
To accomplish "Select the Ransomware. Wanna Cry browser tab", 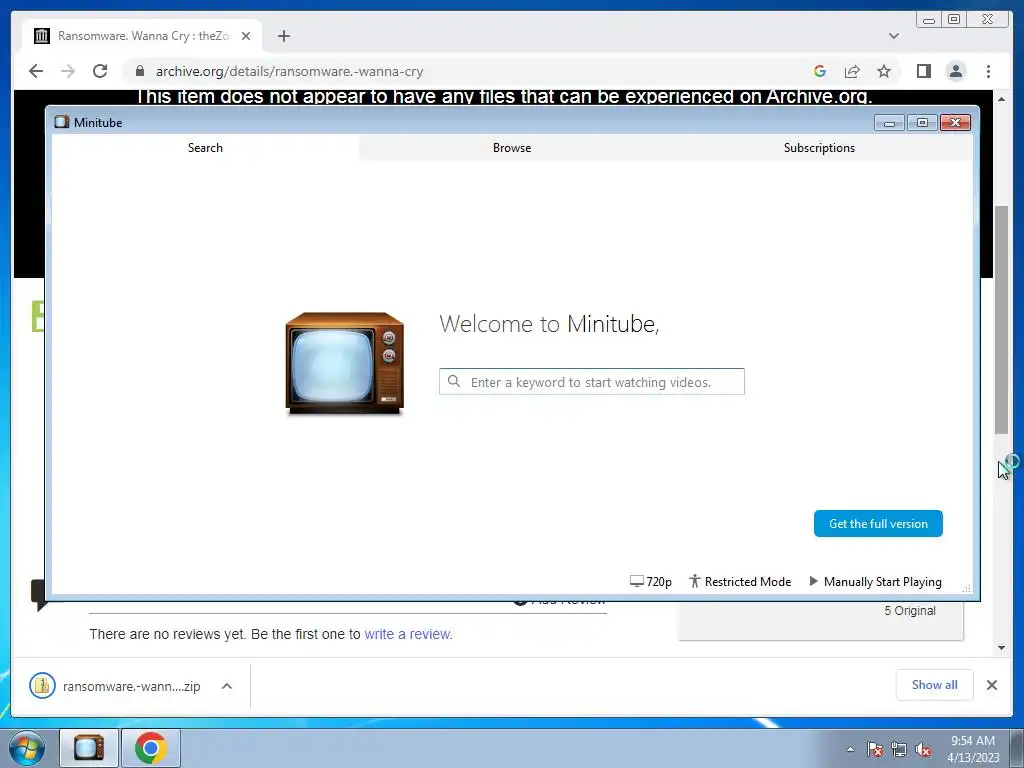I will [142, 36].
